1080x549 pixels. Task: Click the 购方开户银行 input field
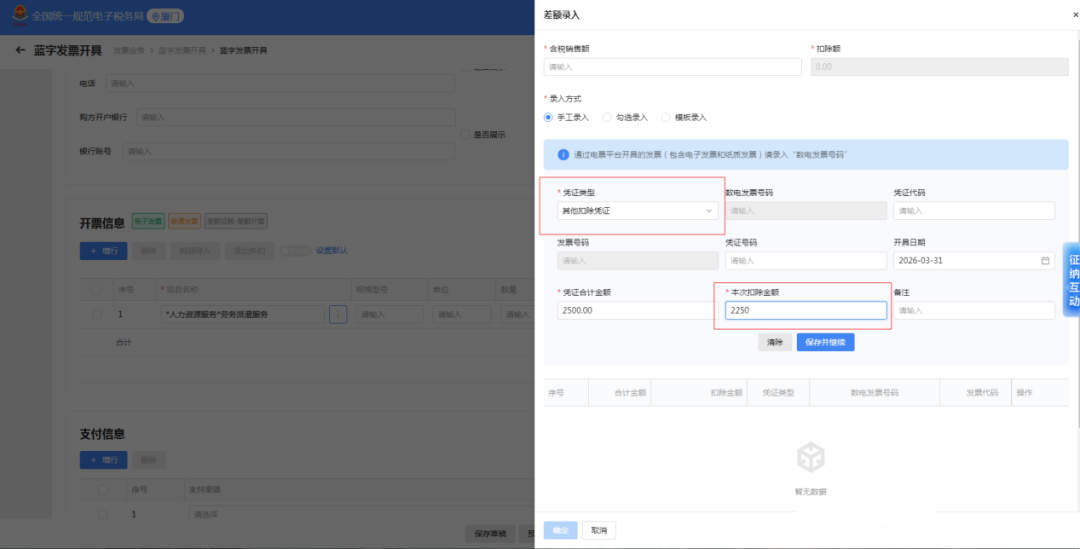click(x=295, y=118)
